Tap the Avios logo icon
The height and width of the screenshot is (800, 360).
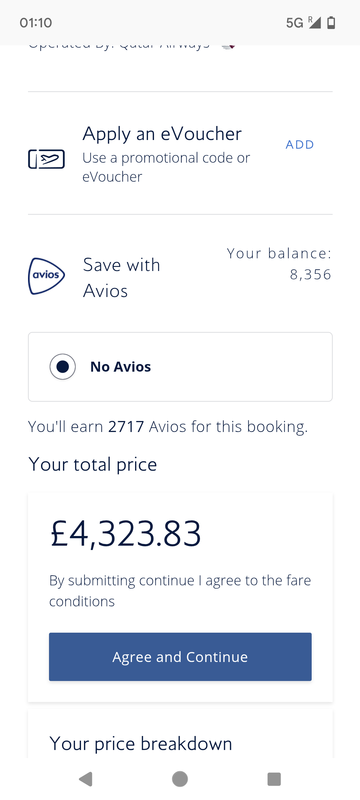(x=46, y=276)
